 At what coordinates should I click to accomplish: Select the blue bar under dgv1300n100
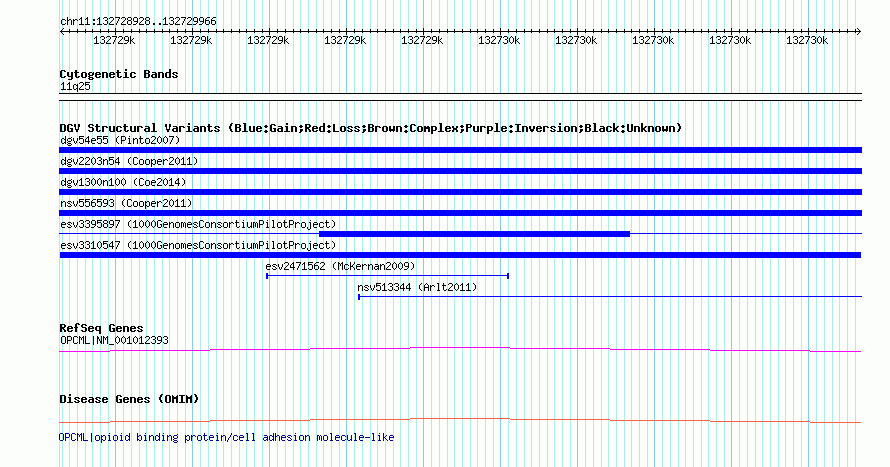(460, 192)
